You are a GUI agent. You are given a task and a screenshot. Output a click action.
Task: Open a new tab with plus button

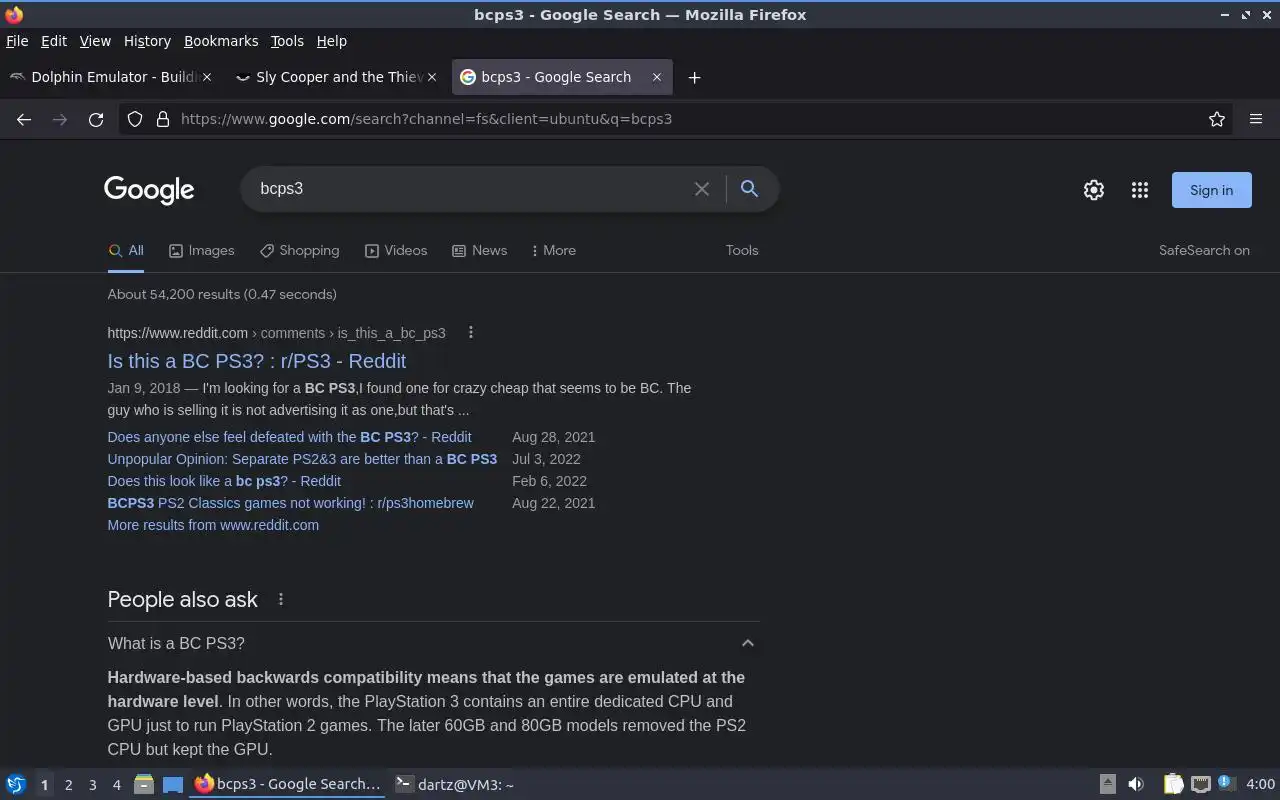694,77
